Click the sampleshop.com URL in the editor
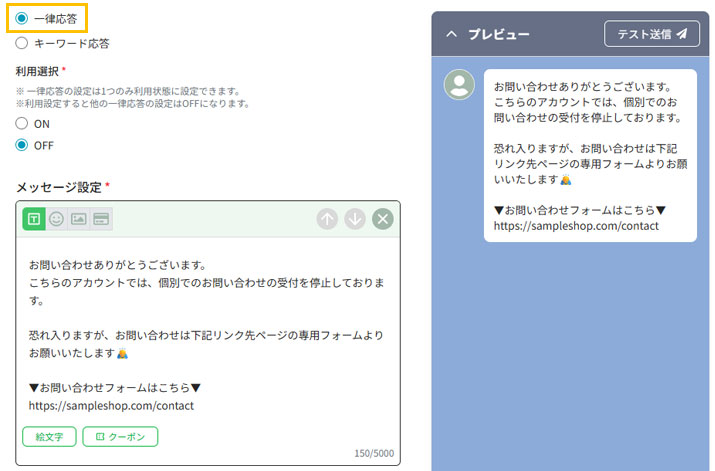Screen dimensions: 715x471 [x=111, y=406]
